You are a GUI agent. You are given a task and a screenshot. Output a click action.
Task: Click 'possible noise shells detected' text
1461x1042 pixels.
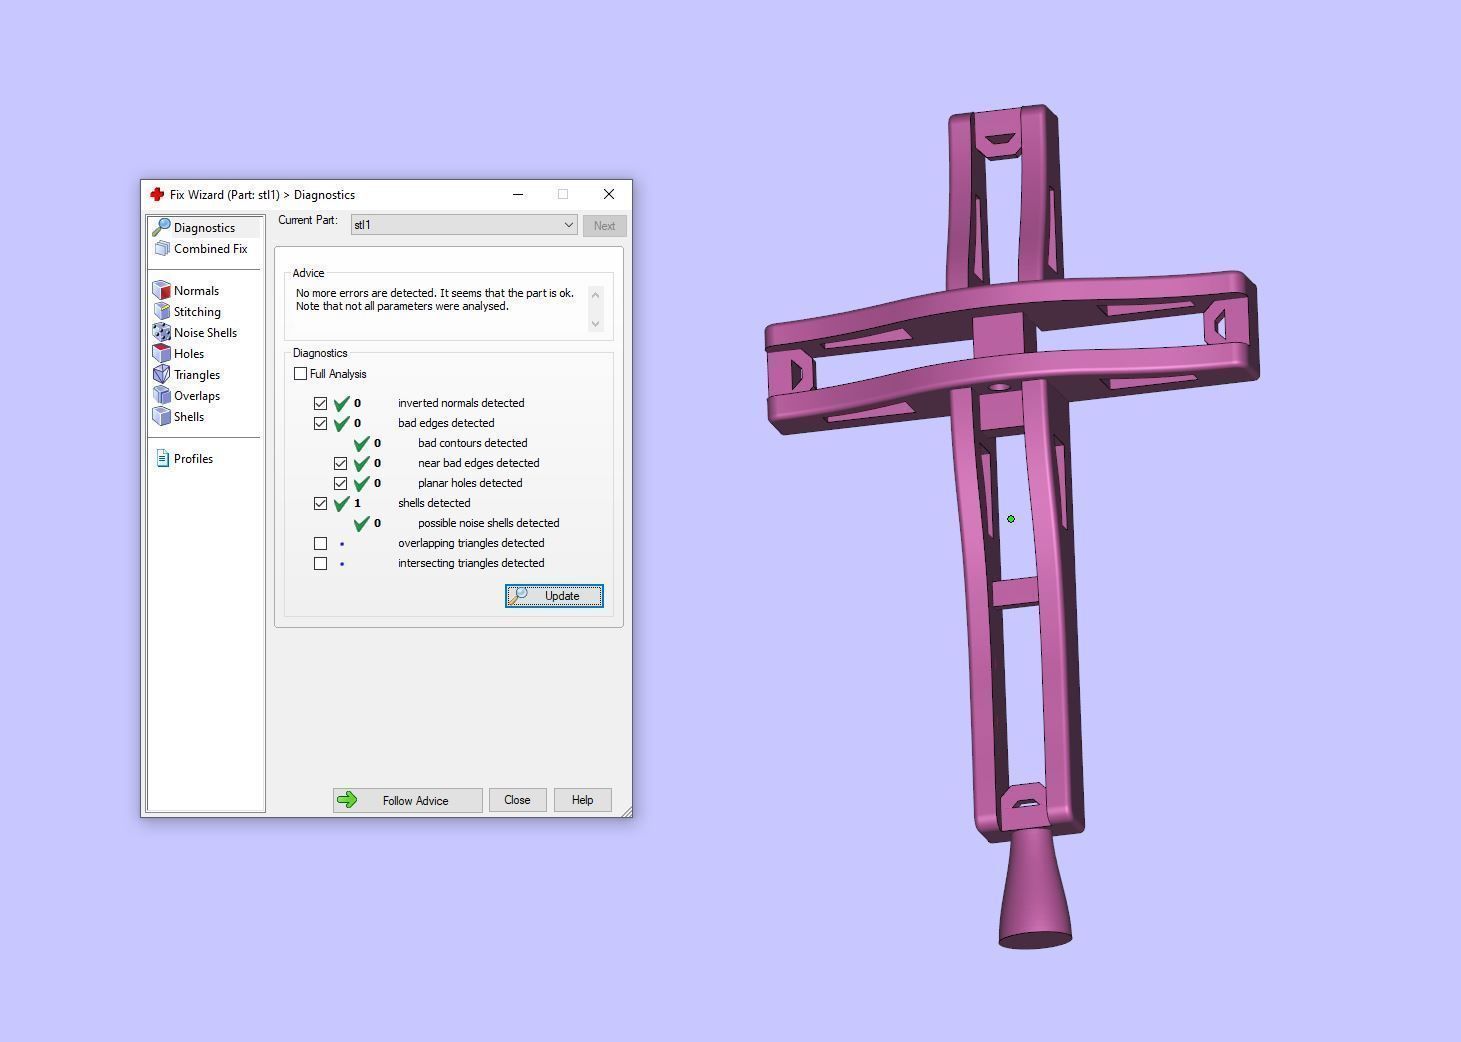tap(488, 523)
